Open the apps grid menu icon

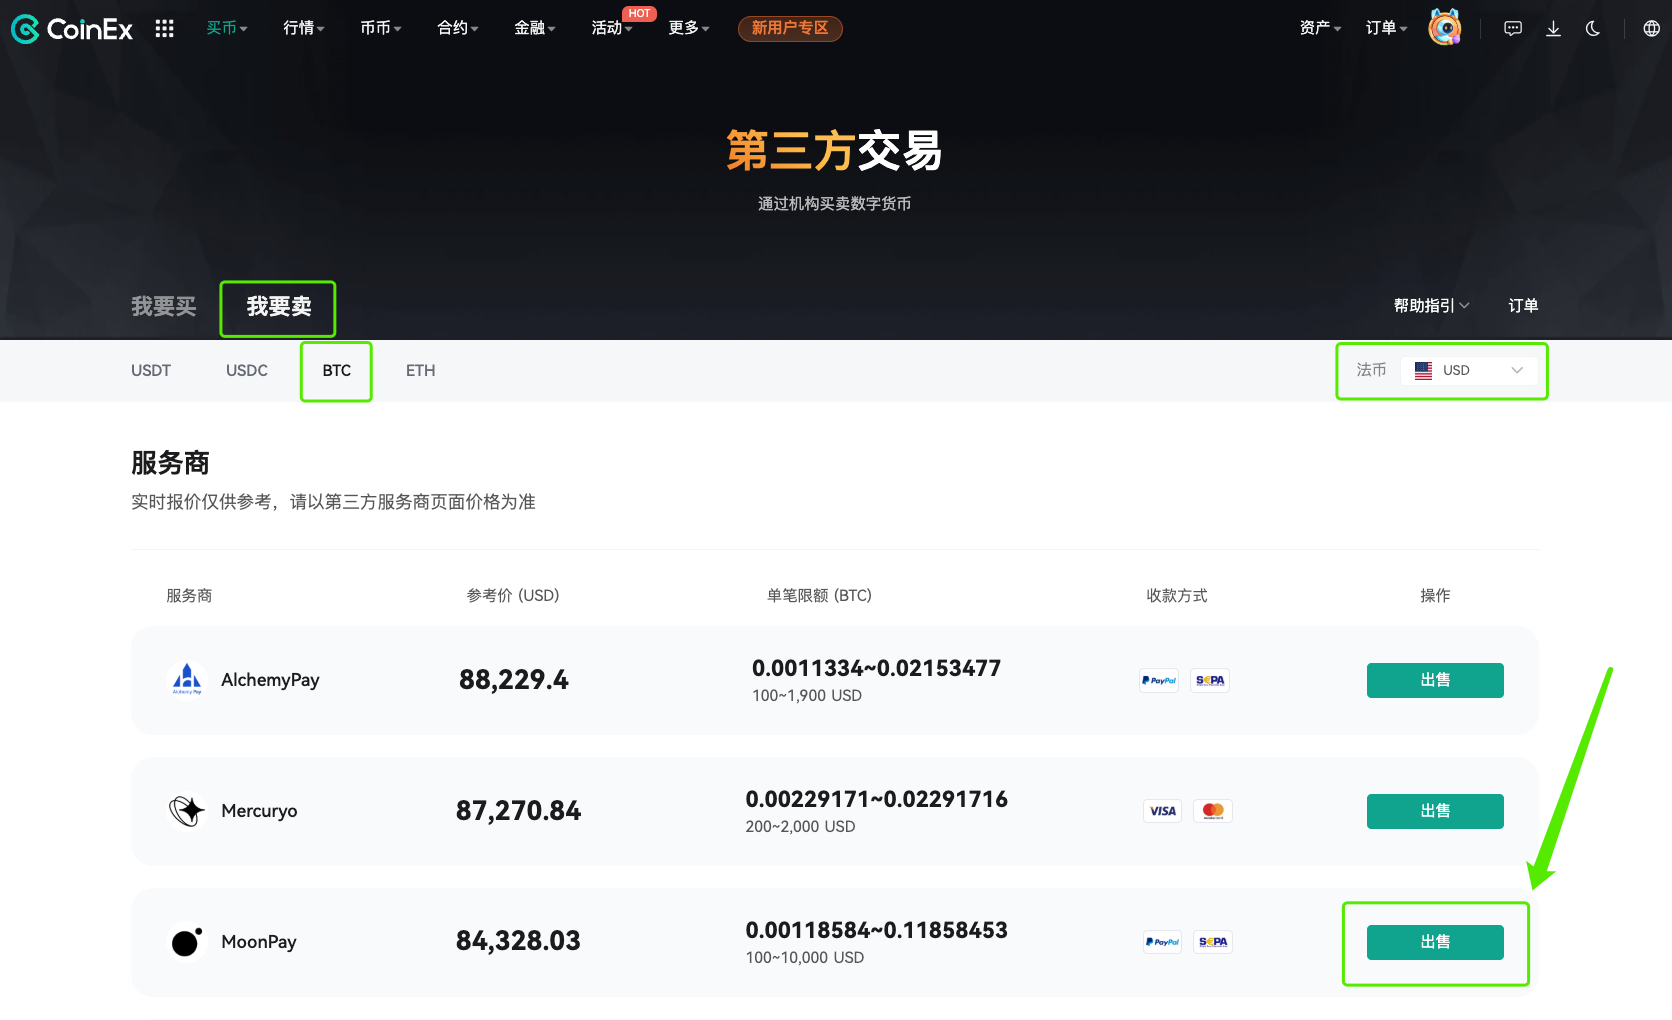point(165,29)
